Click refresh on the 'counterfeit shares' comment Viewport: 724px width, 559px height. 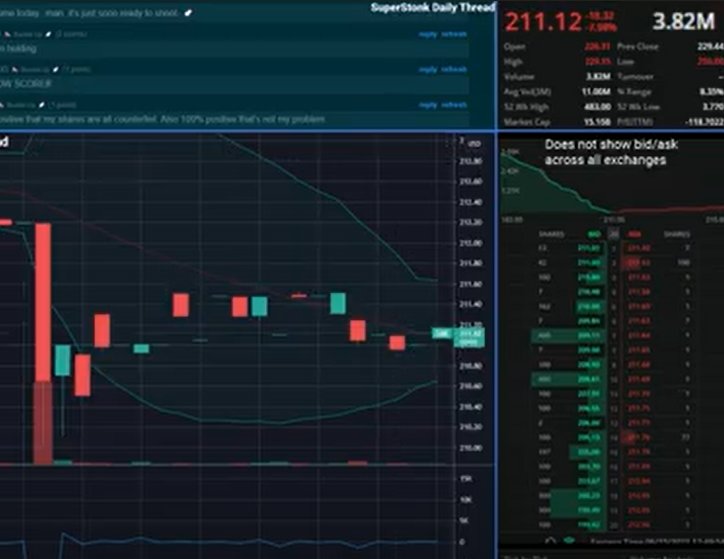(454, 105)
